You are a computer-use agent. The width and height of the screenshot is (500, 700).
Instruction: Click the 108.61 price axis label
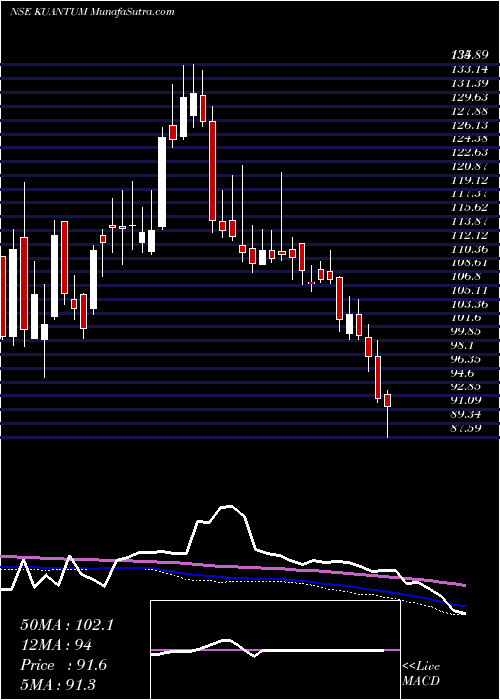[469, 263]
